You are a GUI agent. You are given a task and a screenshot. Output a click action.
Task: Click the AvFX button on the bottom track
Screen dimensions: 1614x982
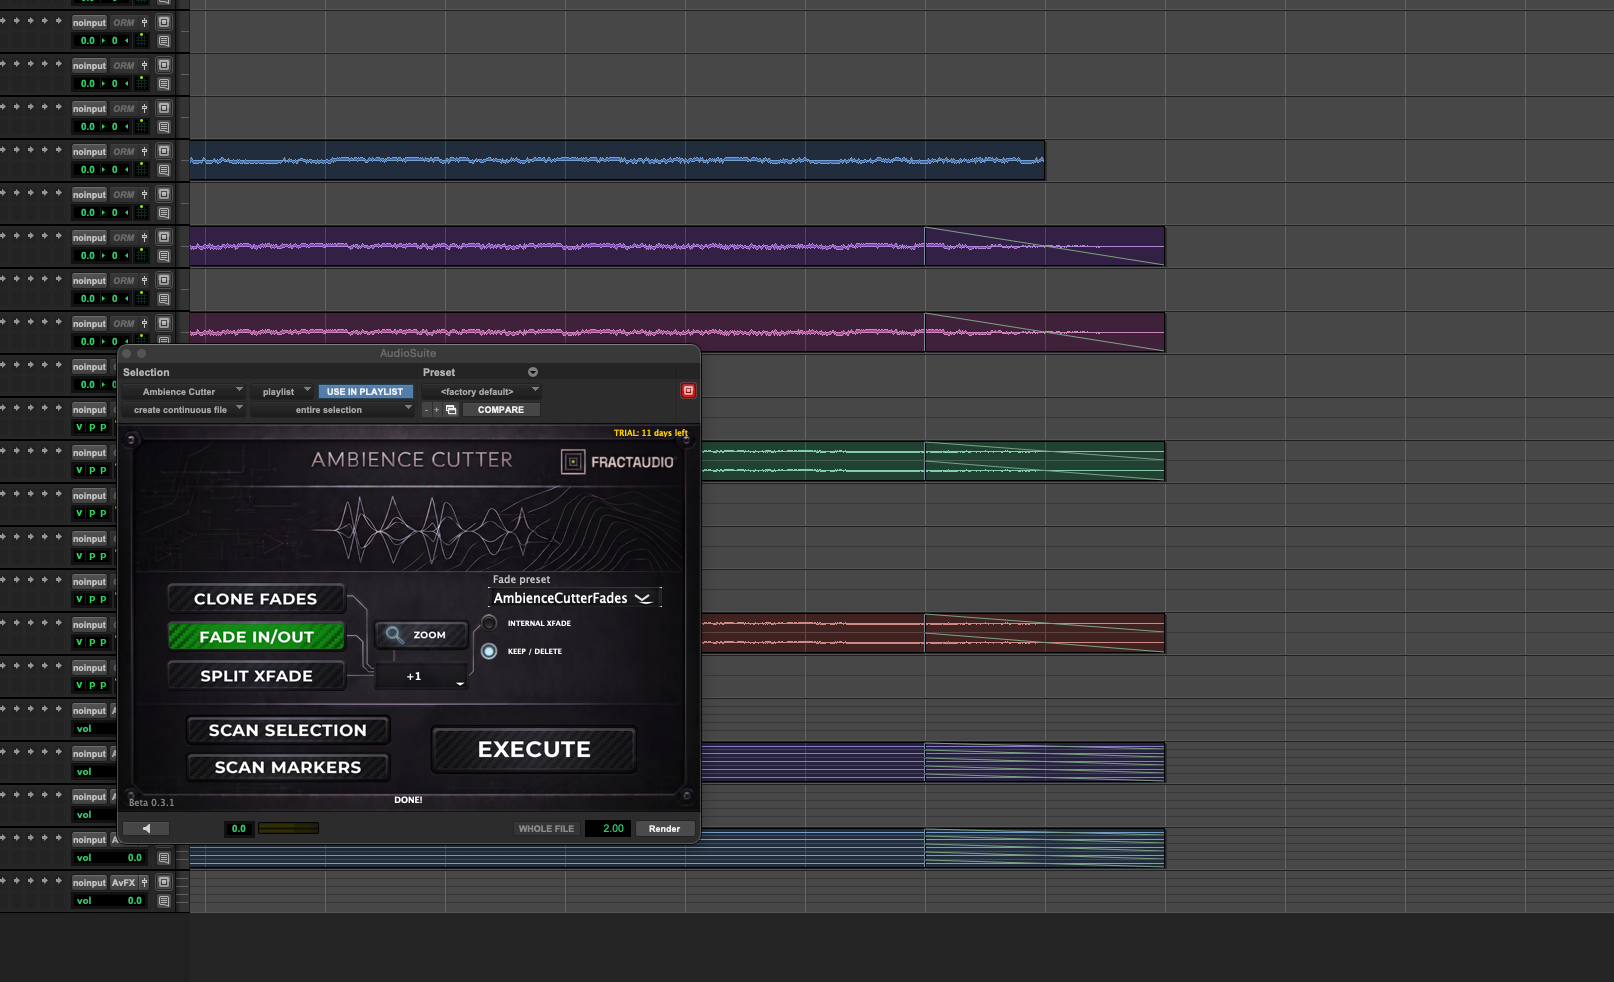123,882
